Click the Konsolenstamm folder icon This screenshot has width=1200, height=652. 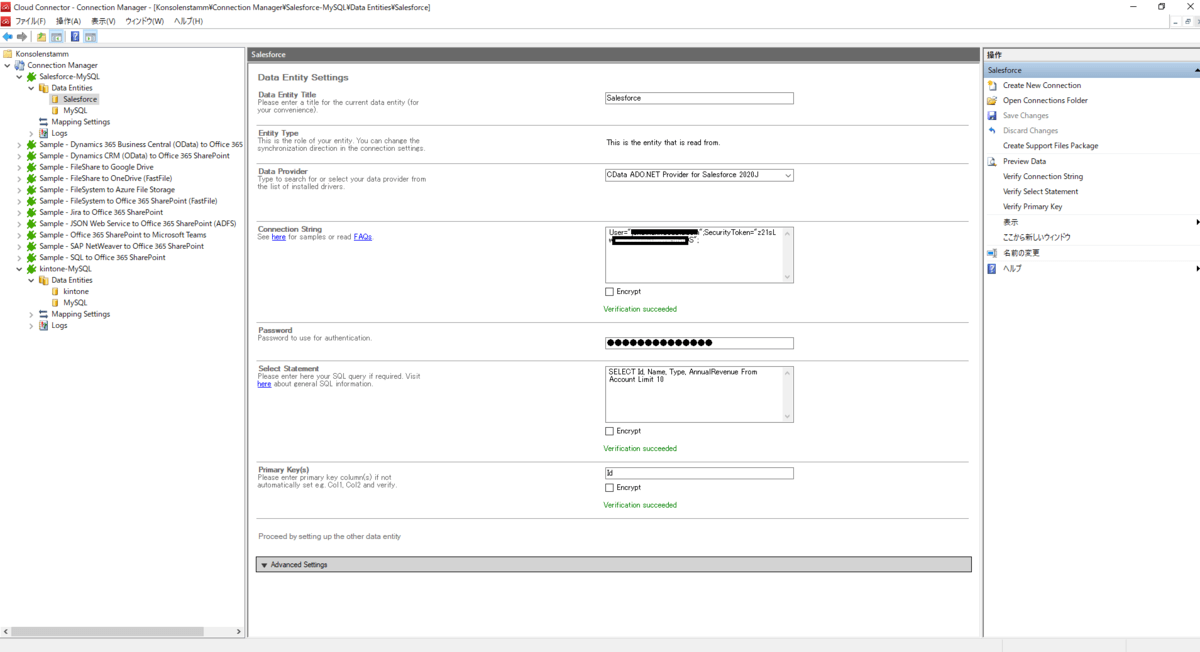pyautogui.click(x=8, y=54)
